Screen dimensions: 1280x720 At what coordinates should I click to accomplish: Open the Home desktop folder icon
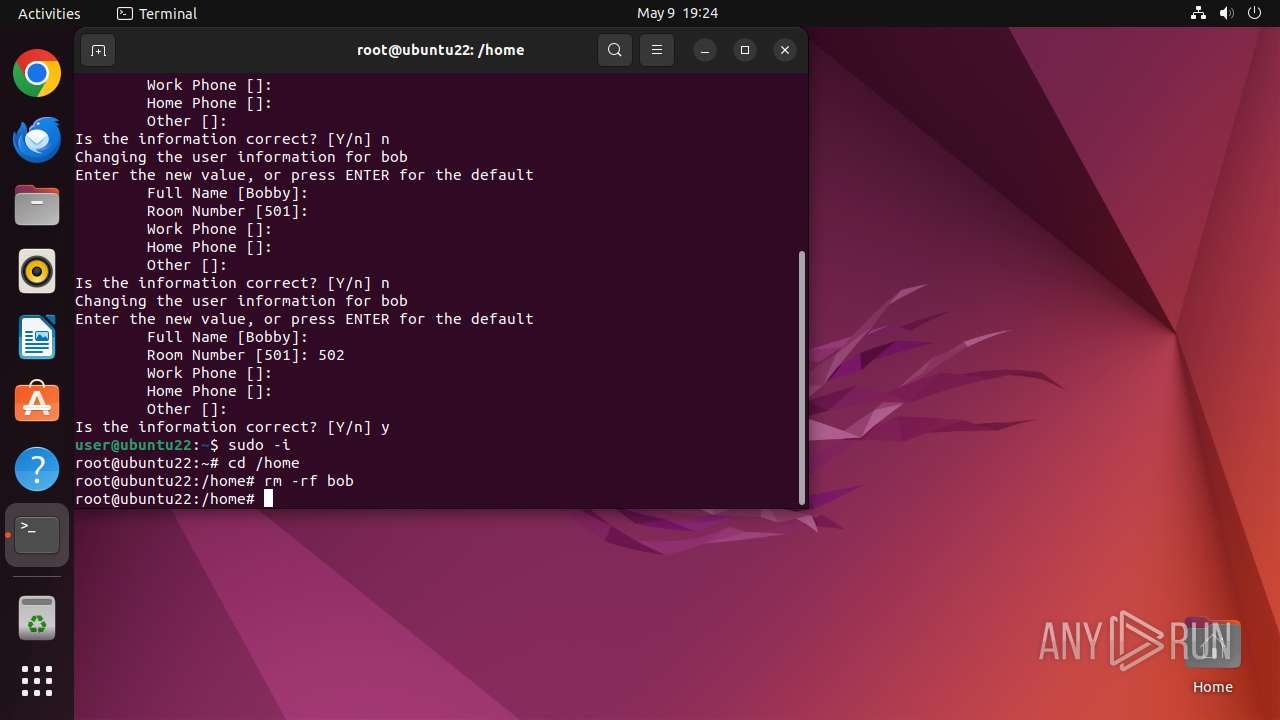(x=1212, y=656)
